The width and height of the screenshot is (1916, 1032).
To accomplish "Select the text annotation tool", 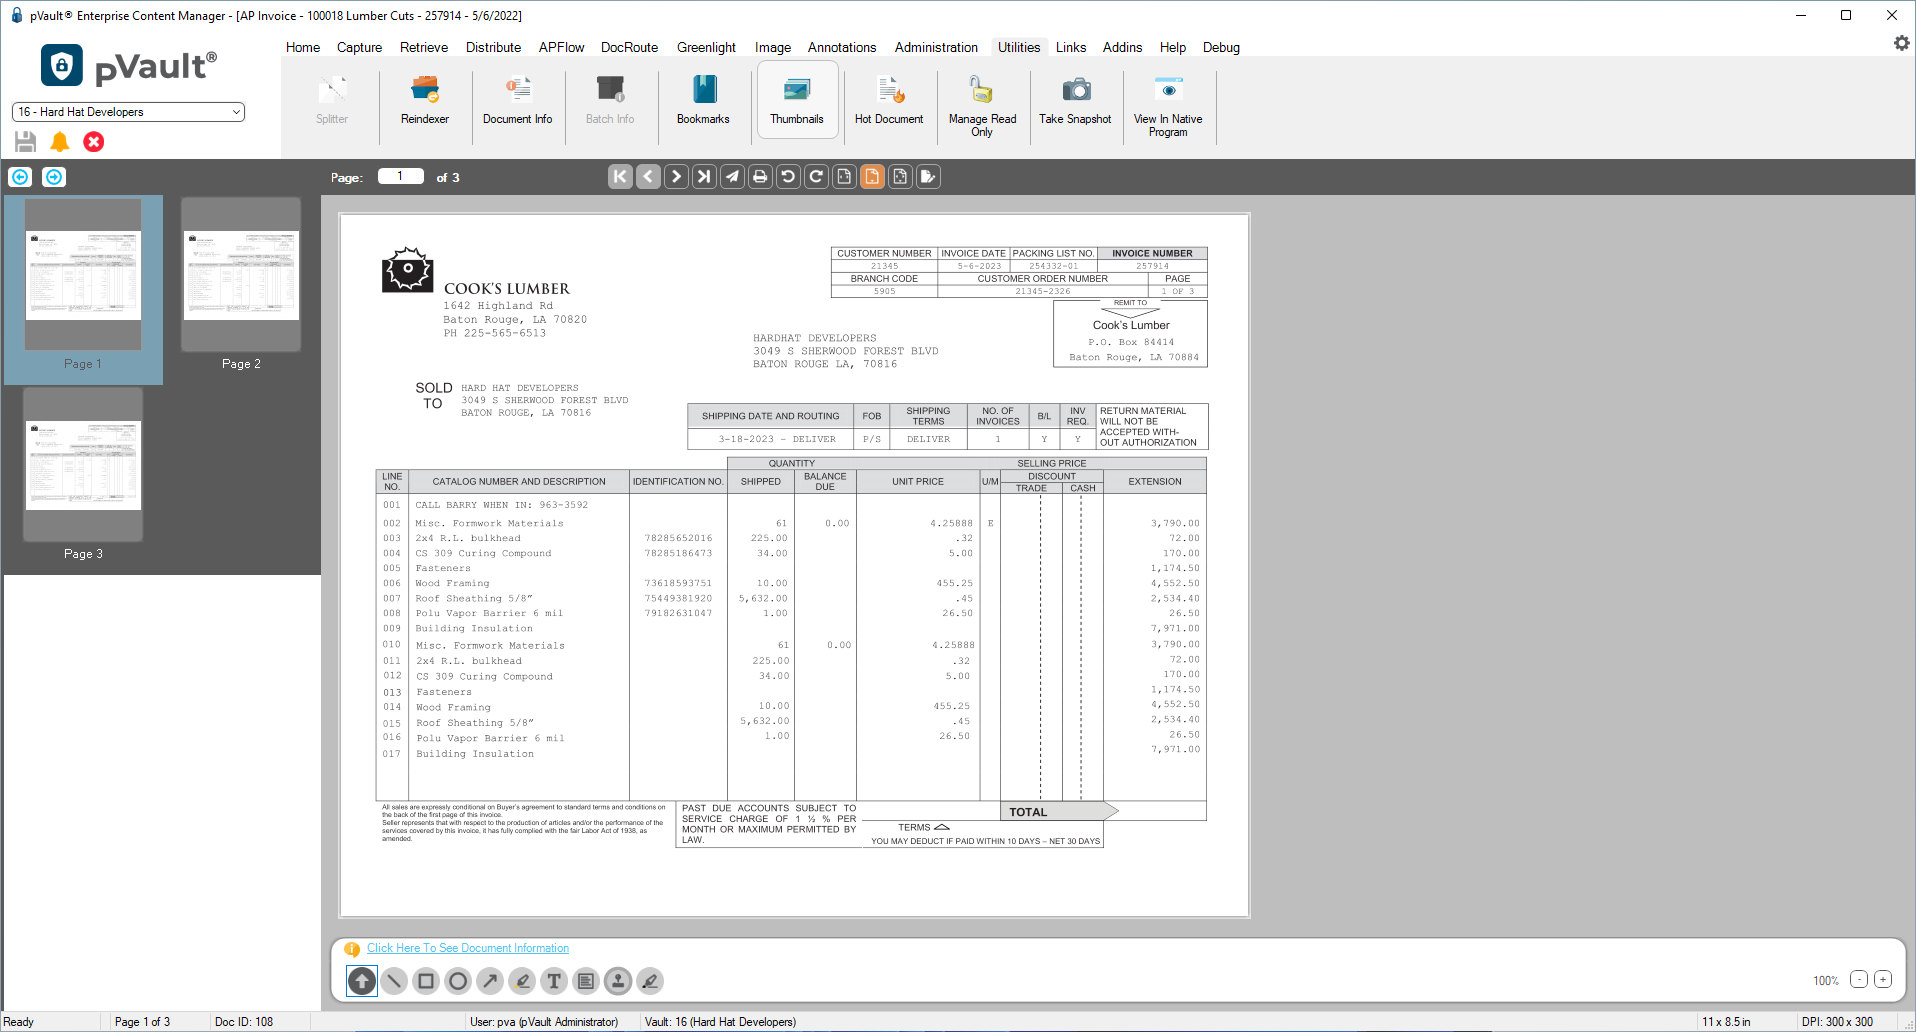I will (x=554, y=981).
